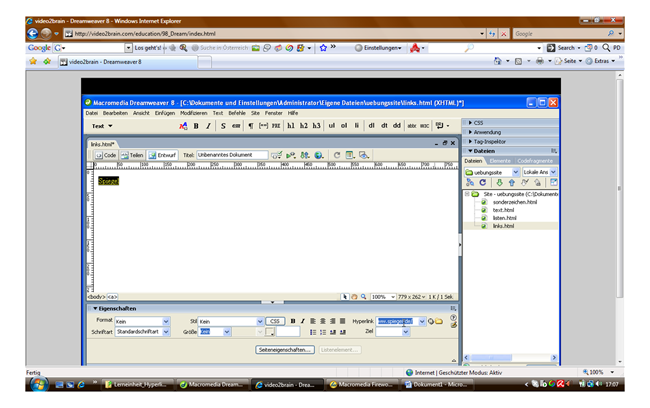This screenshot has width=650, height=408.
Task: Click the Refresh Design View icon in the document toolbar
Action: (337, 155)
